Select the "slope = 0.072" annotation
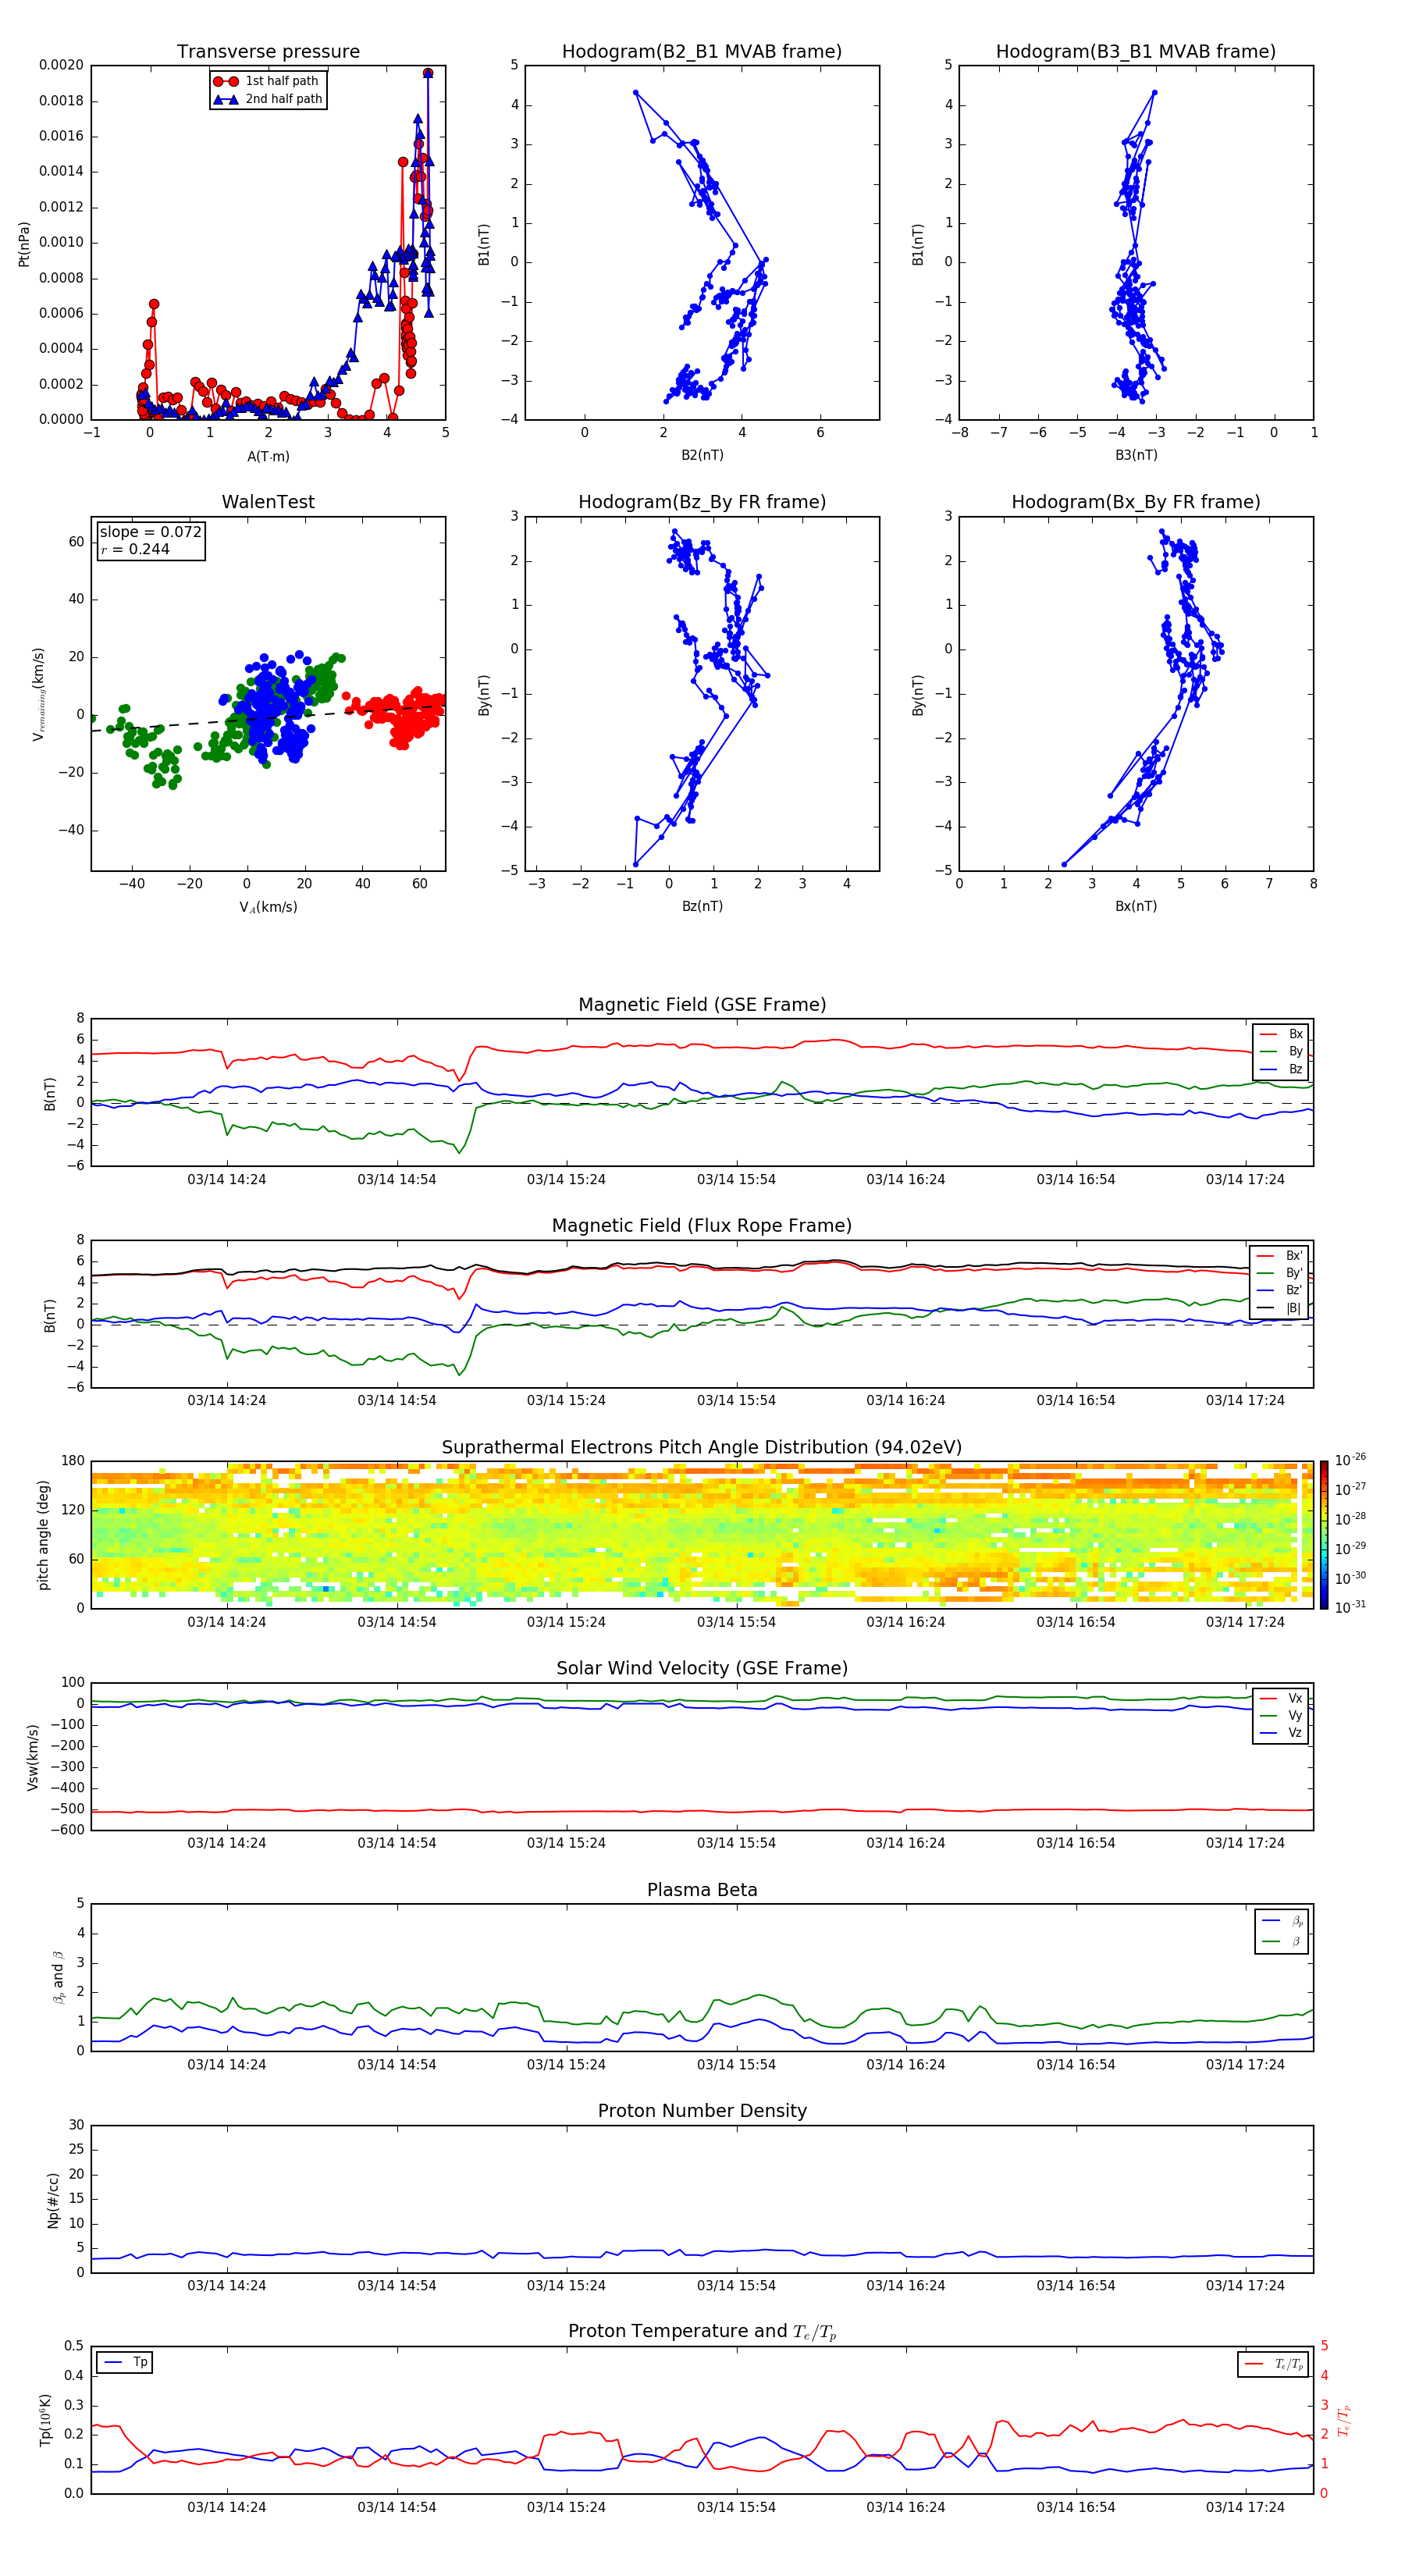This screenshot has height=2576, width=1405. tap(150, 532)
